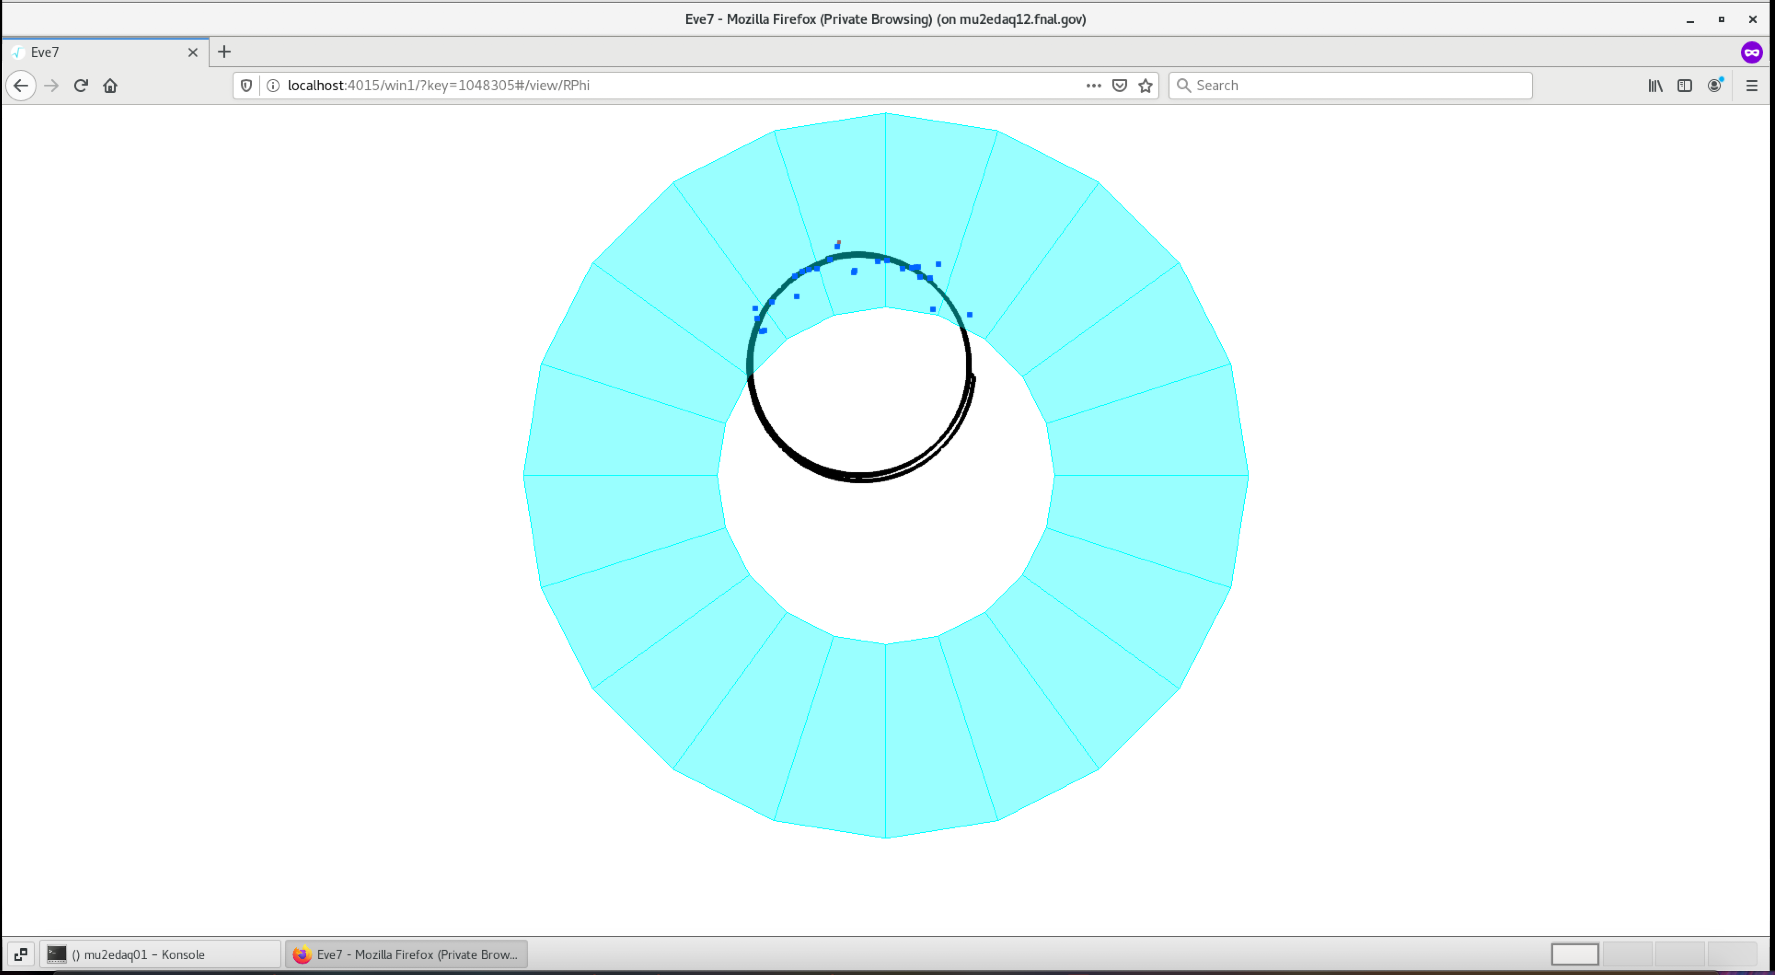Click the Search input field
Screen dimensions: 1775x975
coord(1350,86)
